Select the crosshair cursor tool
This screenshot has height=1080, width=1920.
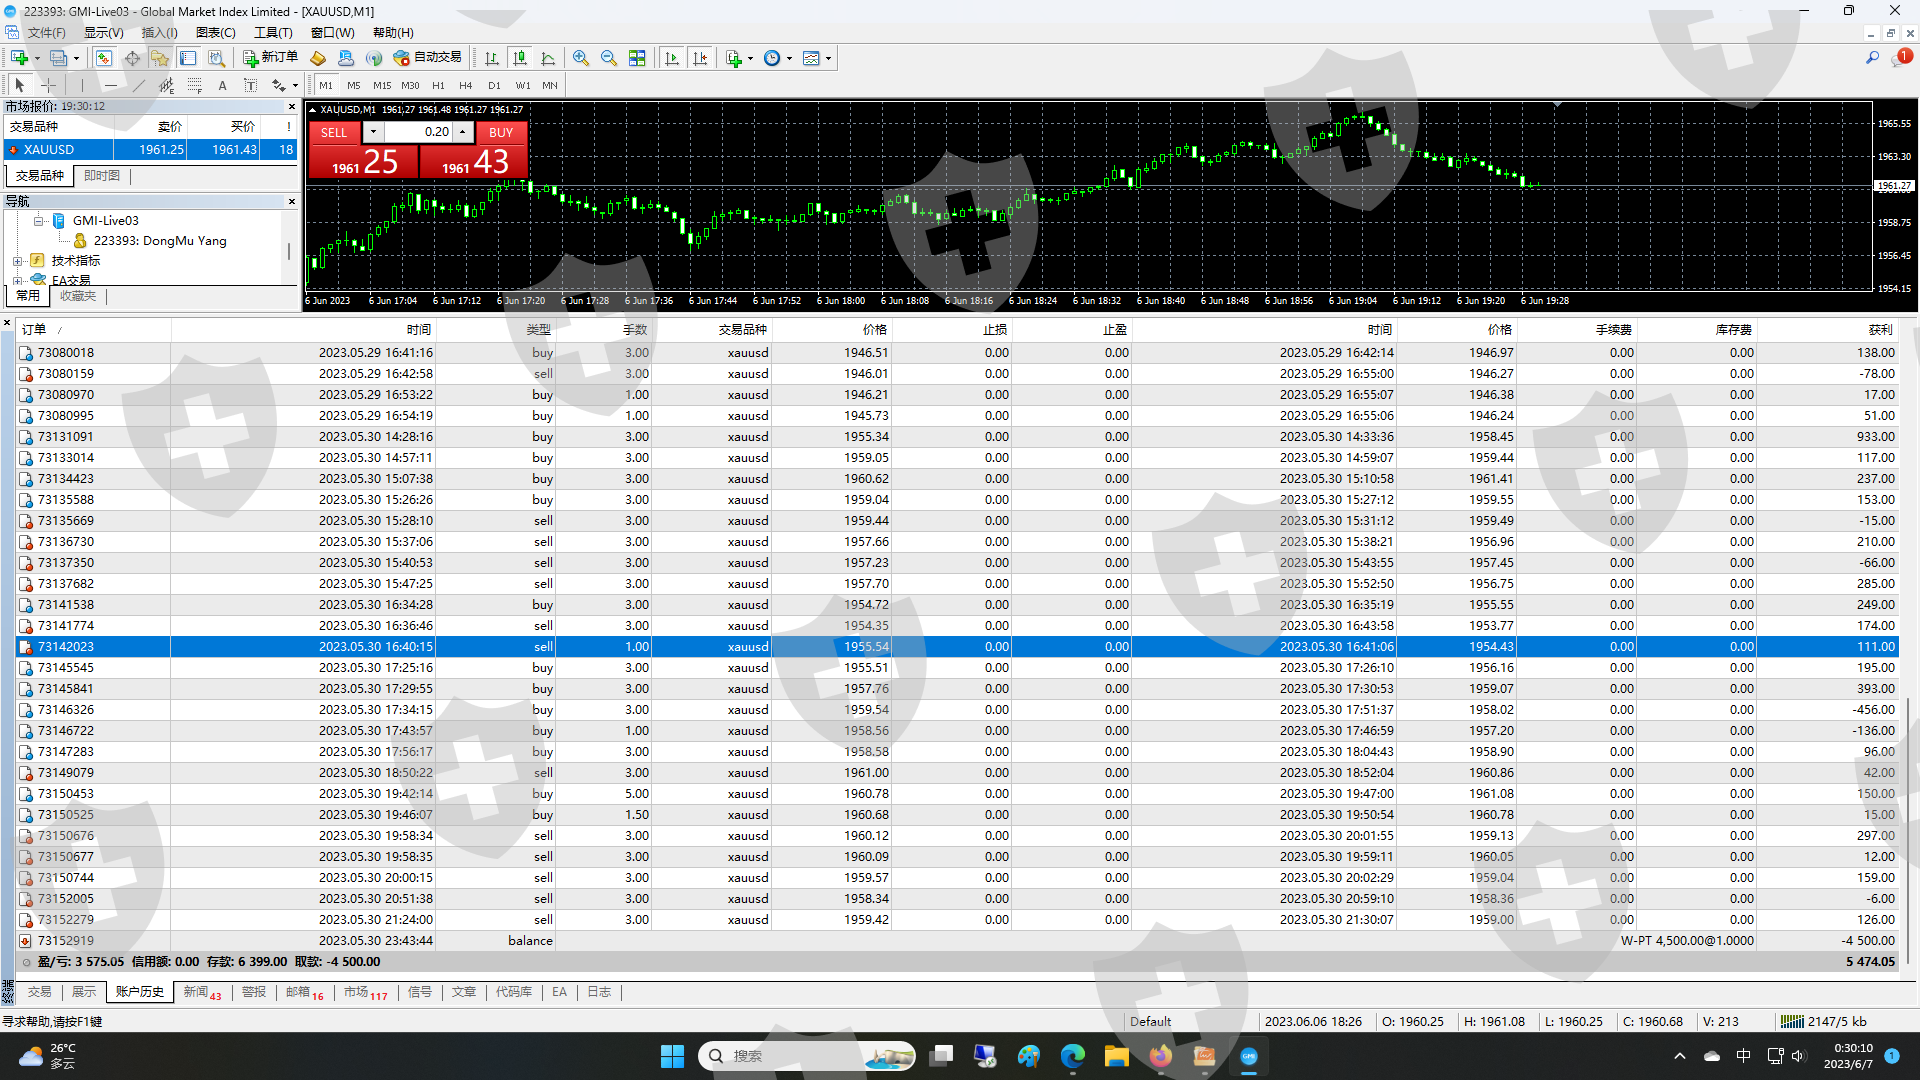[48, 86]
